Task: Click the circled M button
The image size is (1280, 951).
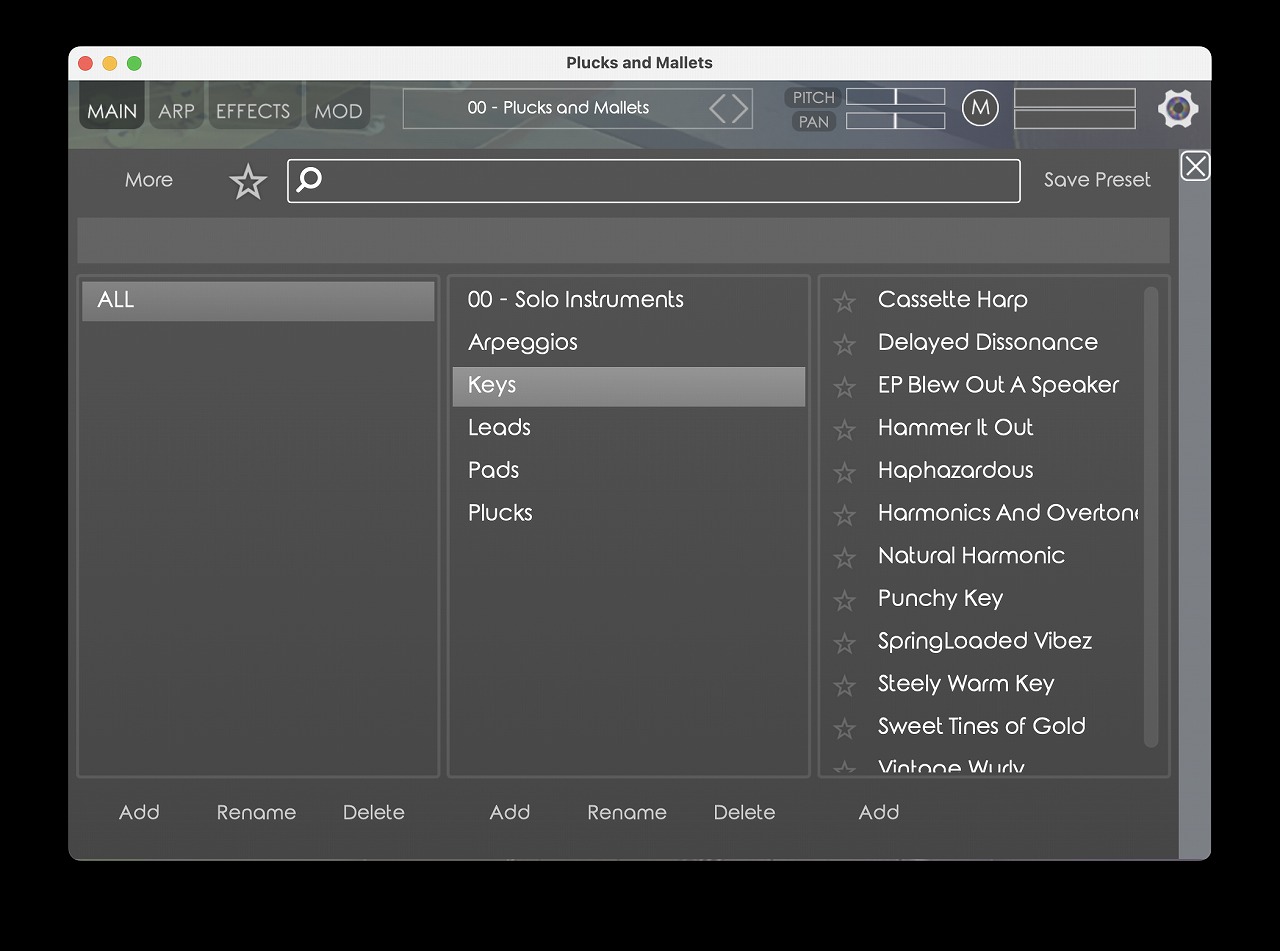Action: click(980, 108)
